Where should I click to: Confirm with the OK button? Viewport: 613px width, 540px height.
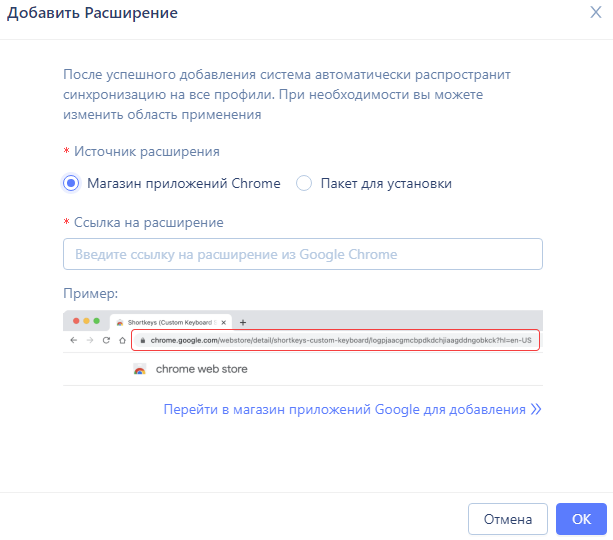(581, 519)
